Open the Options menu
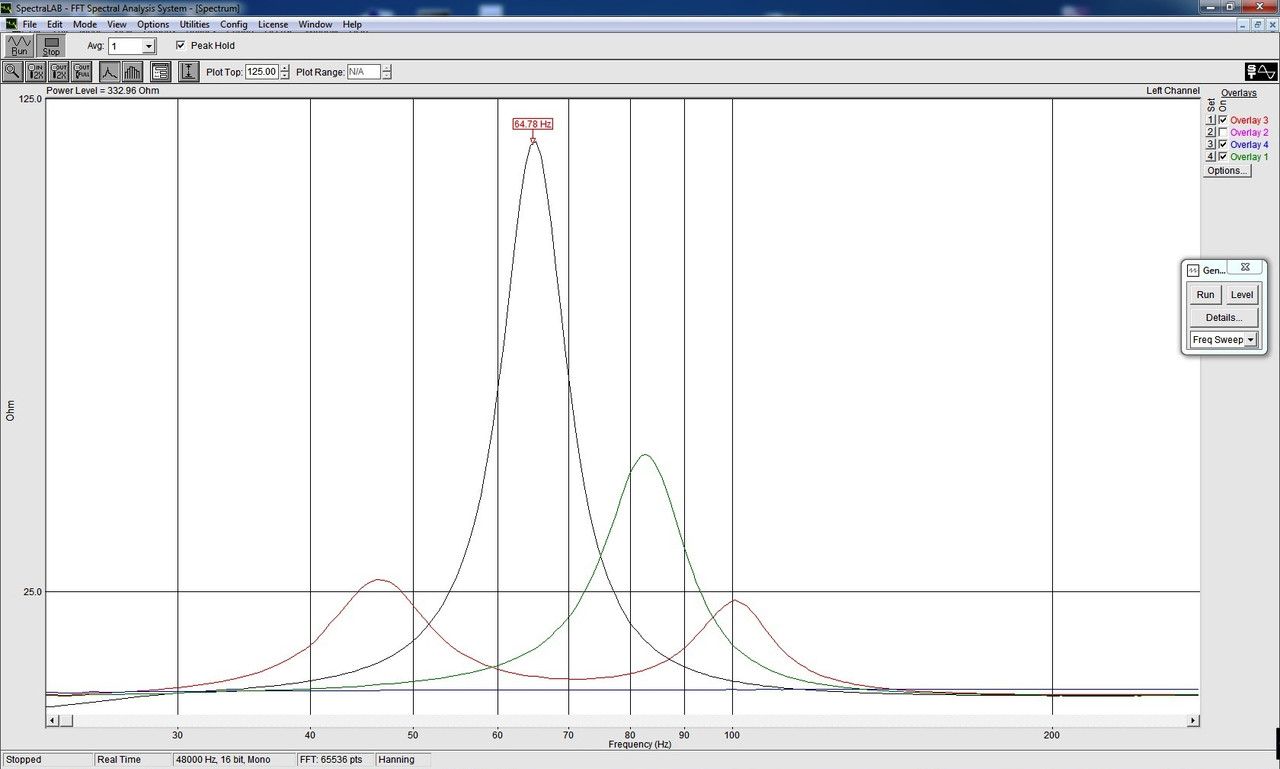Viewport: 1280px width, 769px height. tap(153, 24)
